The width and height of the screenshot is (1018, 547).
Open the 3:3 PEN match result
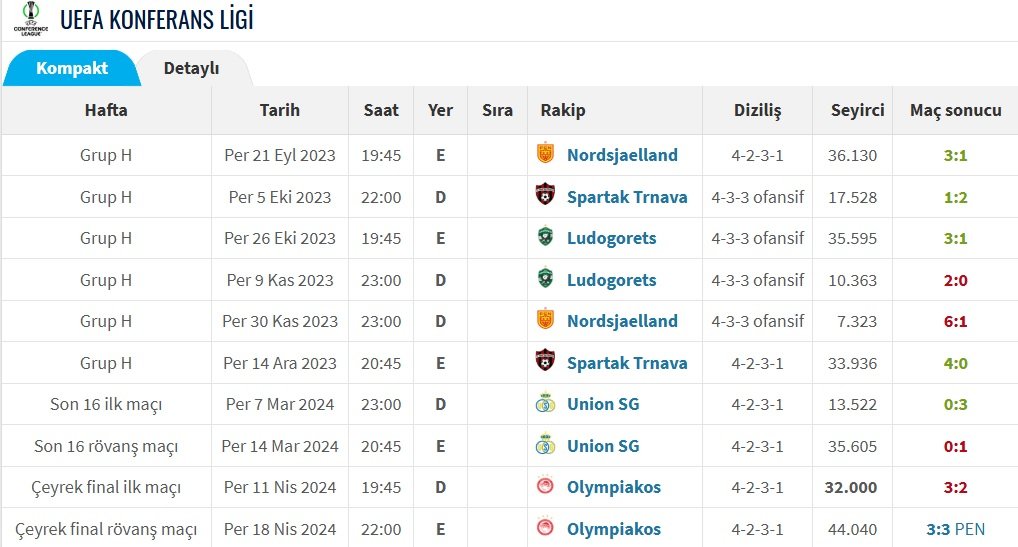coord(955,529)
